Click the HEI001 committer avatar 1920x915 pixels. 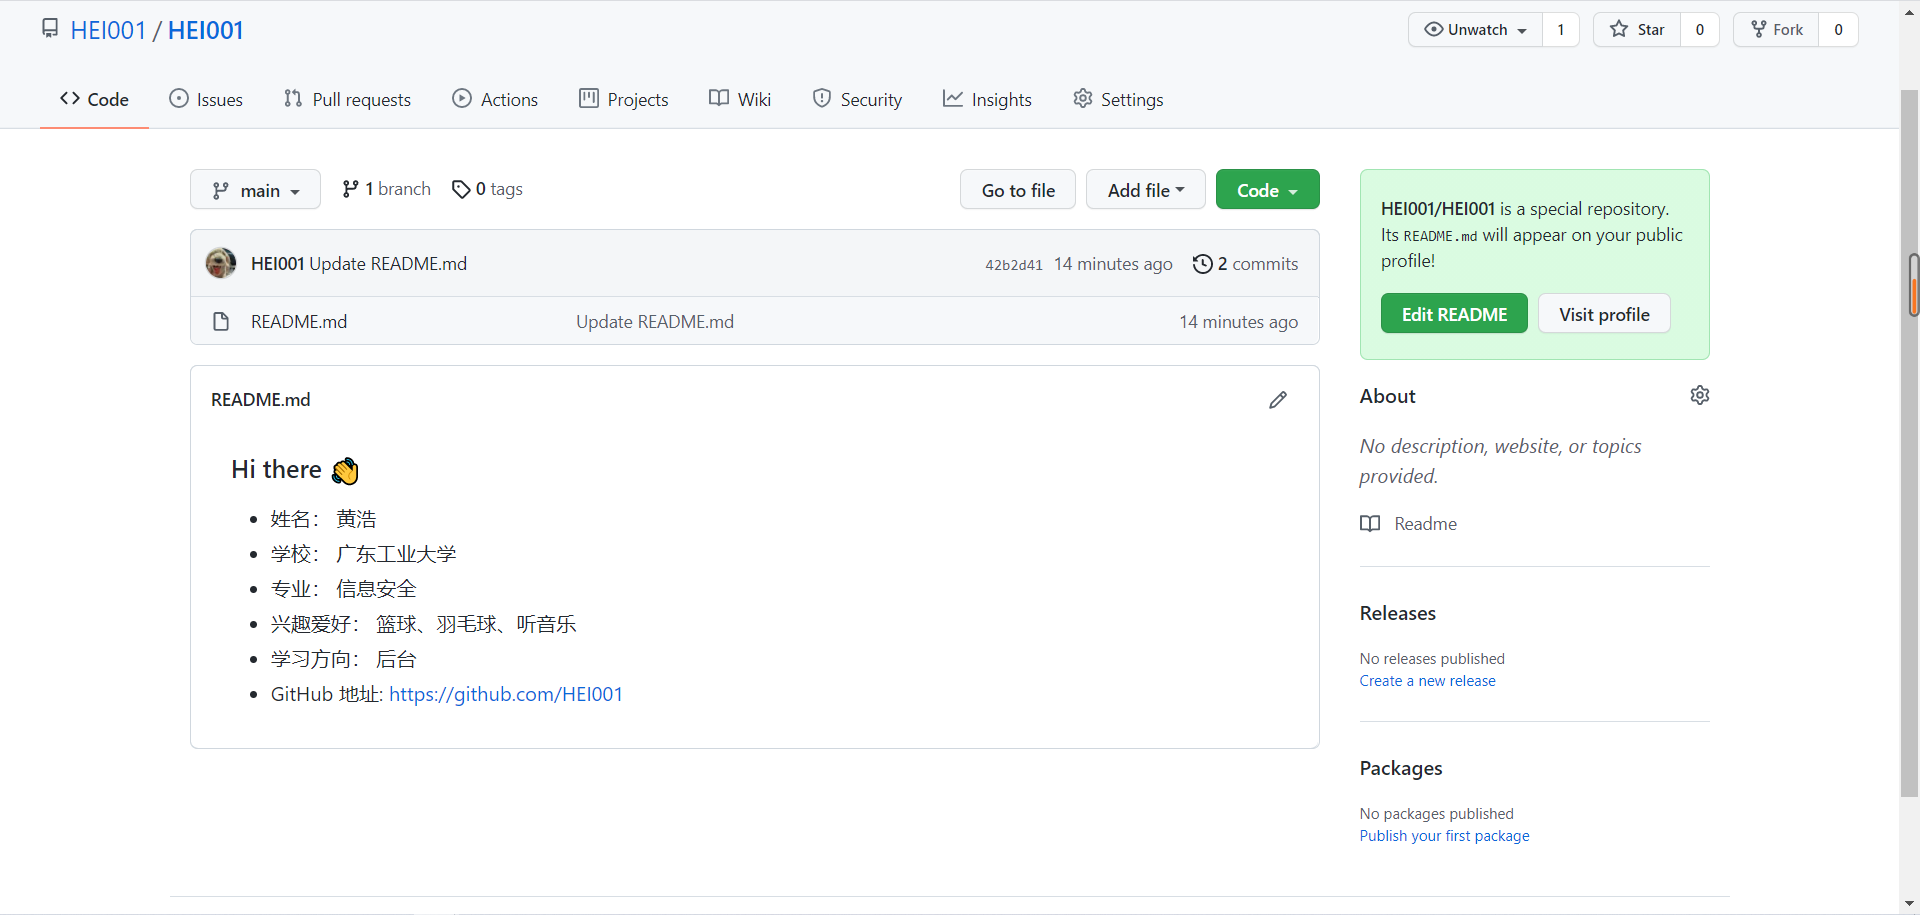221,263
